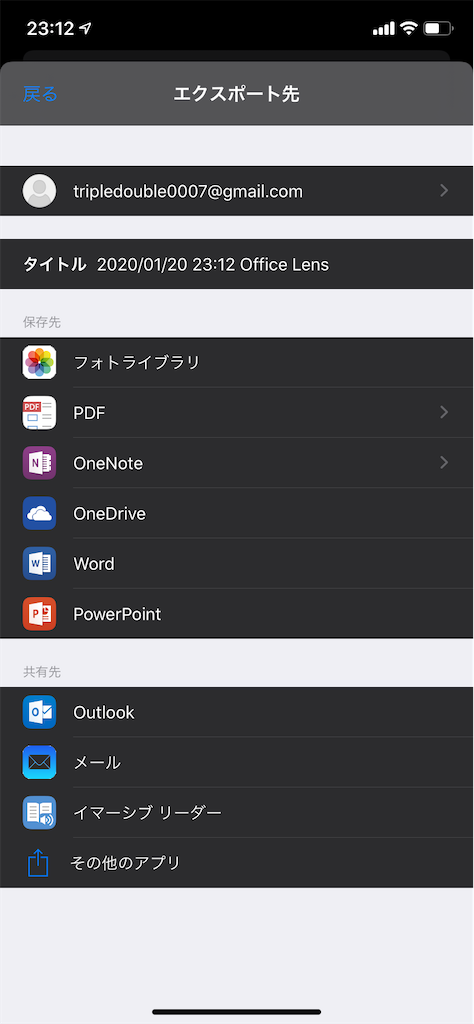Select フォトライブラリ as save destination

coord(236,362)
